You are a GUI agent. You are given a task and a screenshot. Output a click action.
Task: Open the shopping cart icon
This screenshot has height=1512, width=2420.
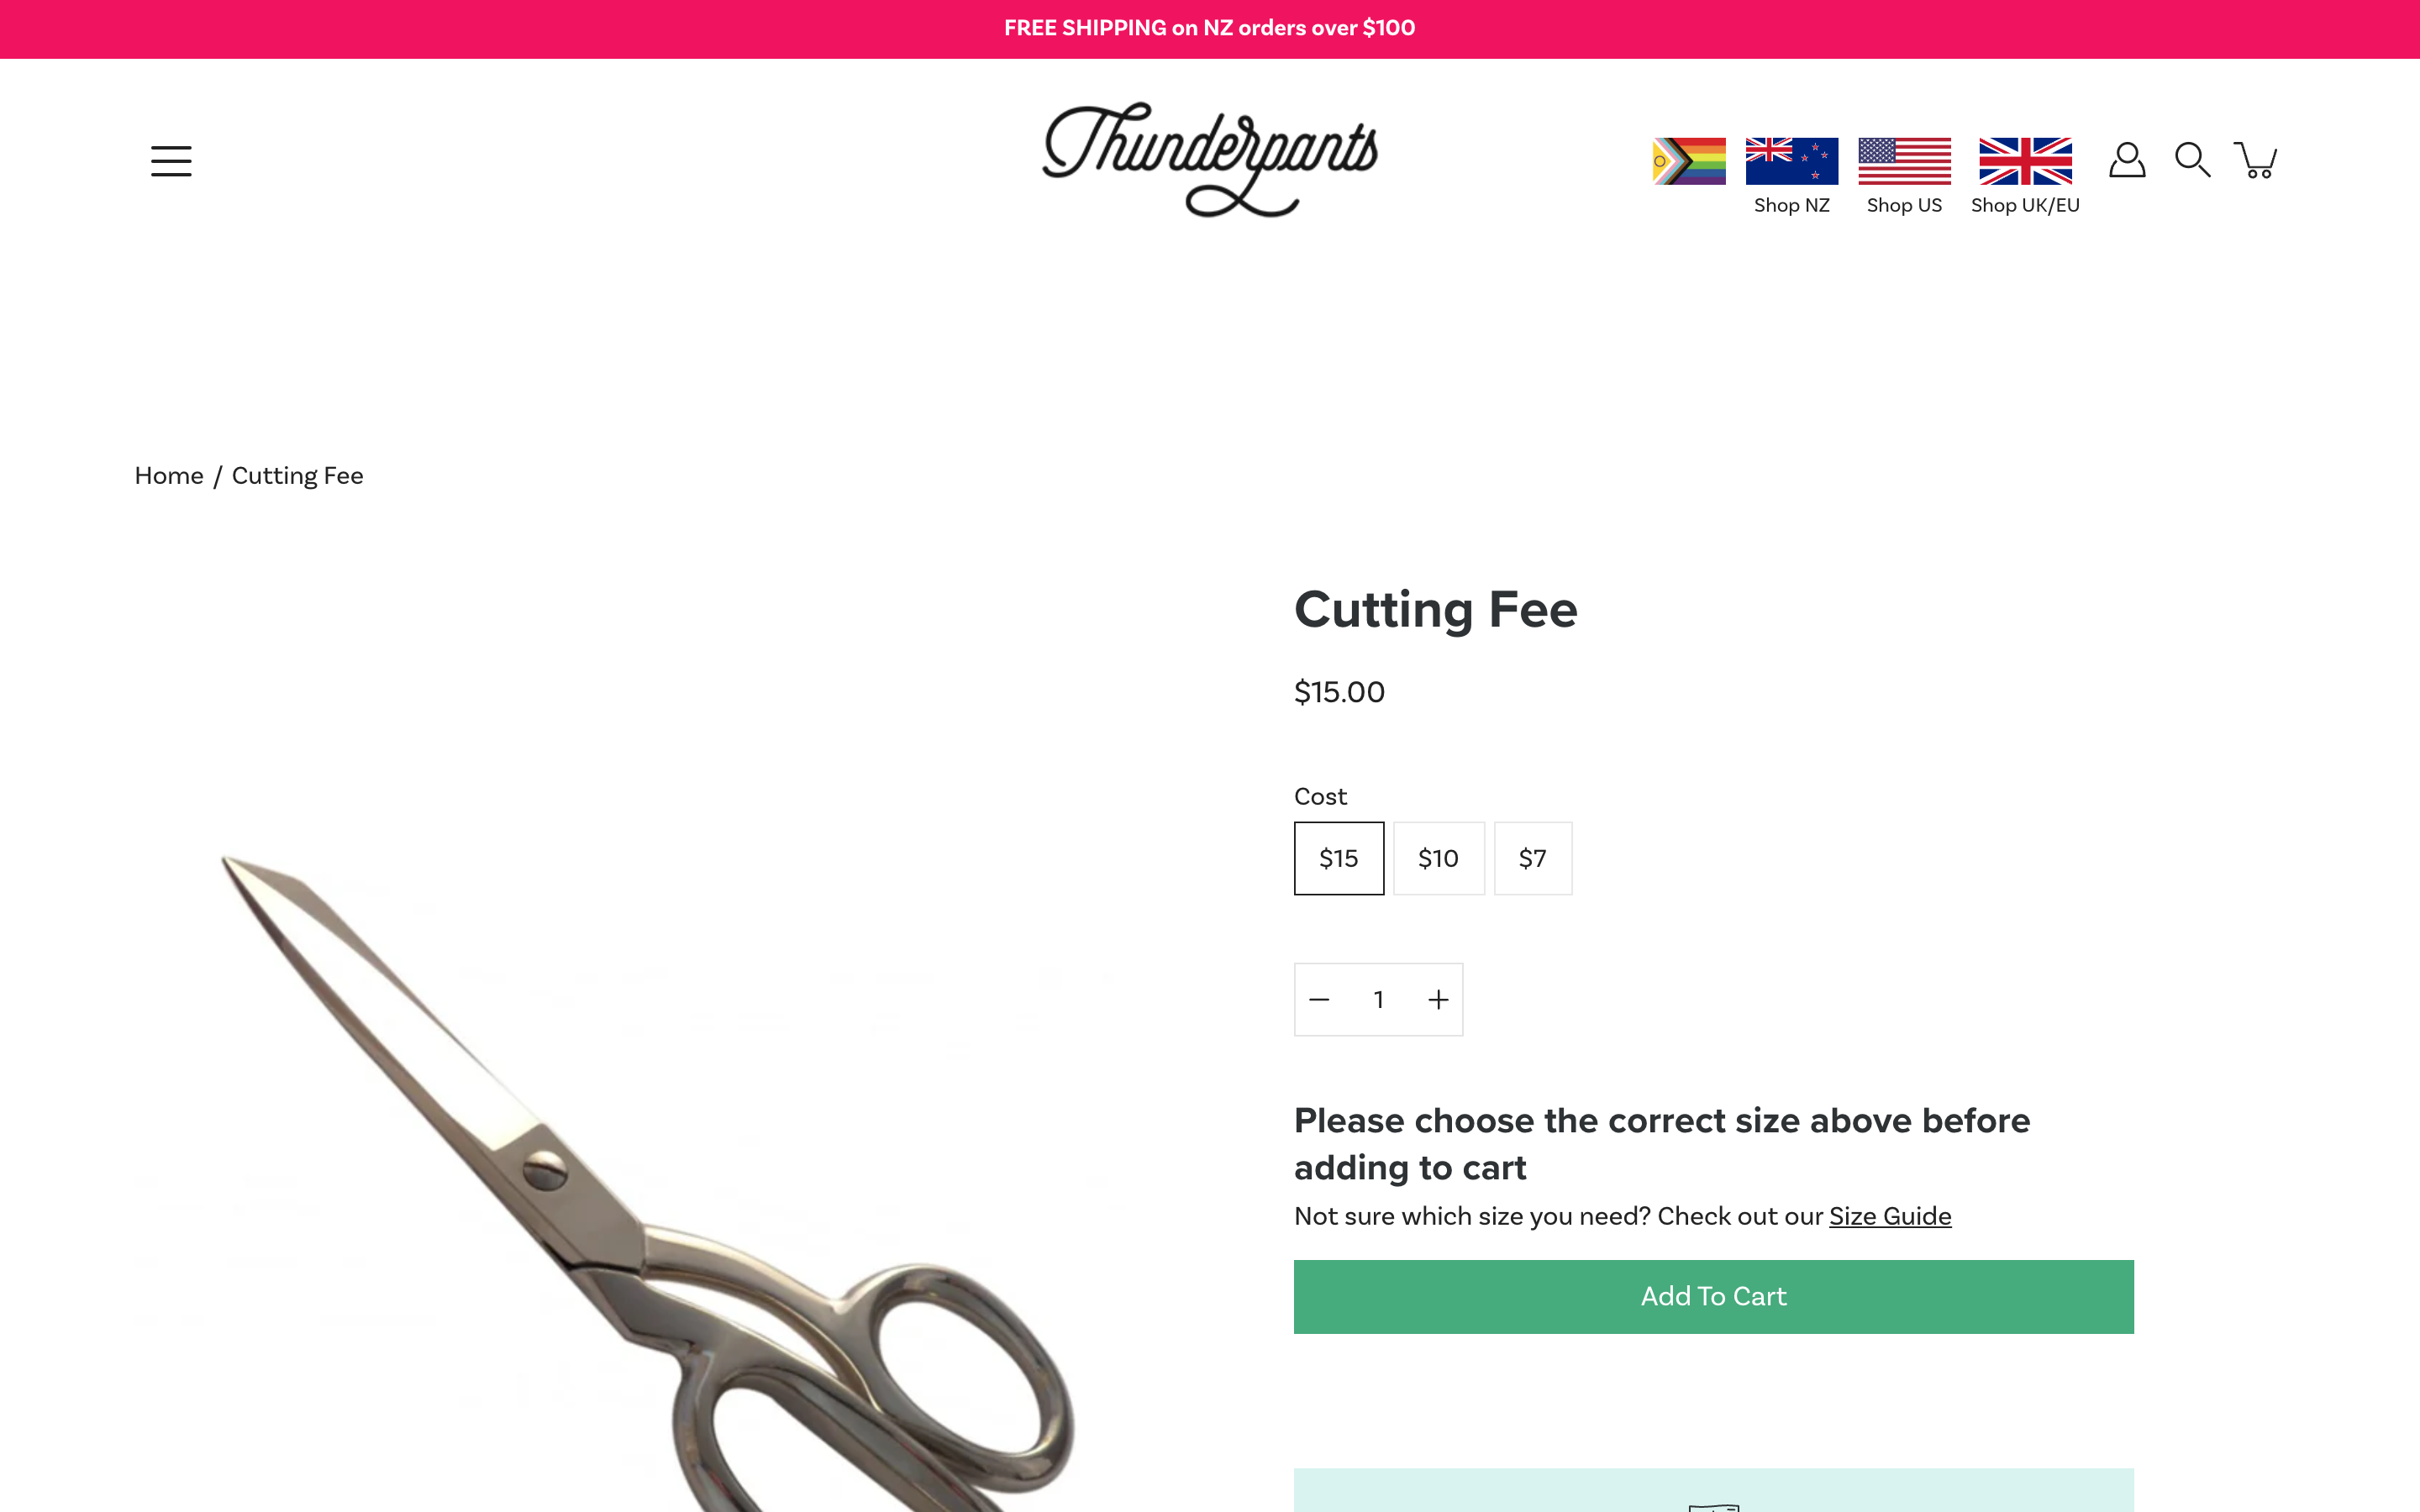click(x=2256, y=160)
